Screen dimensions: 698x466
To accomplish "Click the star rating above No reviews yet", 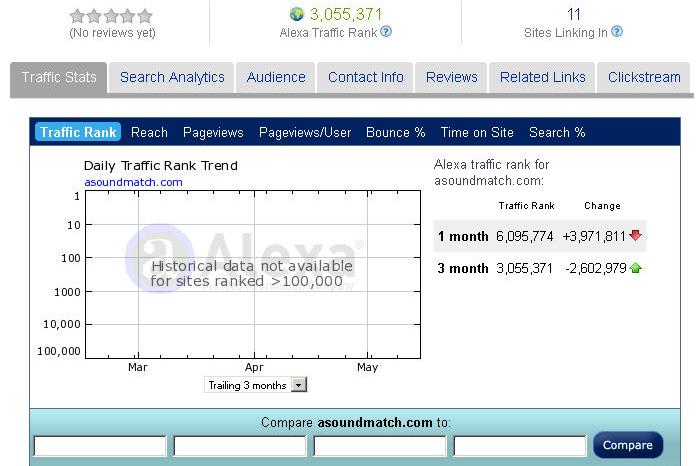I will coord(111,16).
